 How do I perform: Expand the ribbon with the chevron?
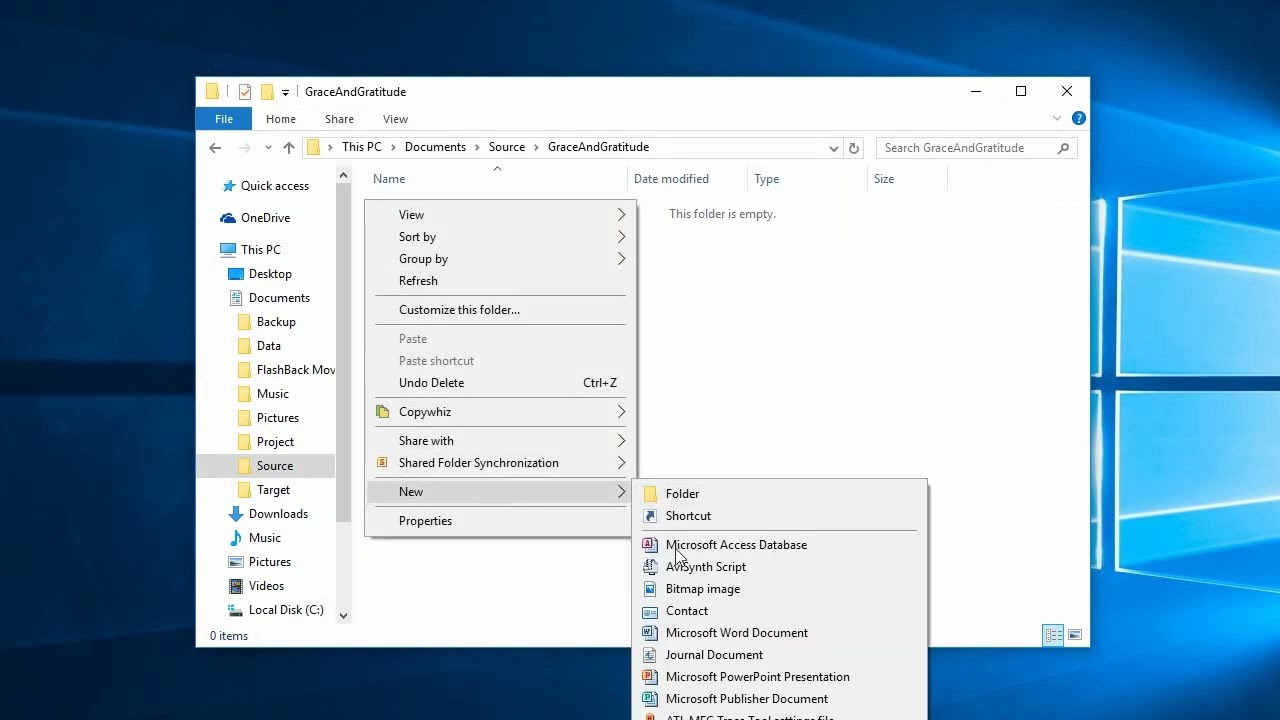1057,119
